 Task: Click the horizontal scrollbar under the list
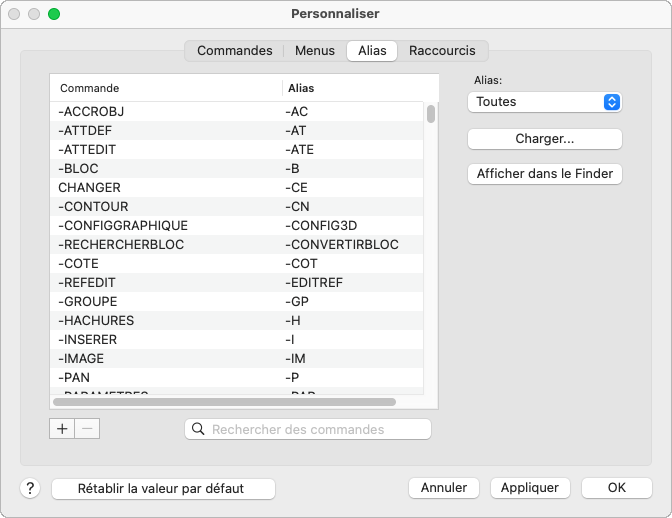point(225,402)
